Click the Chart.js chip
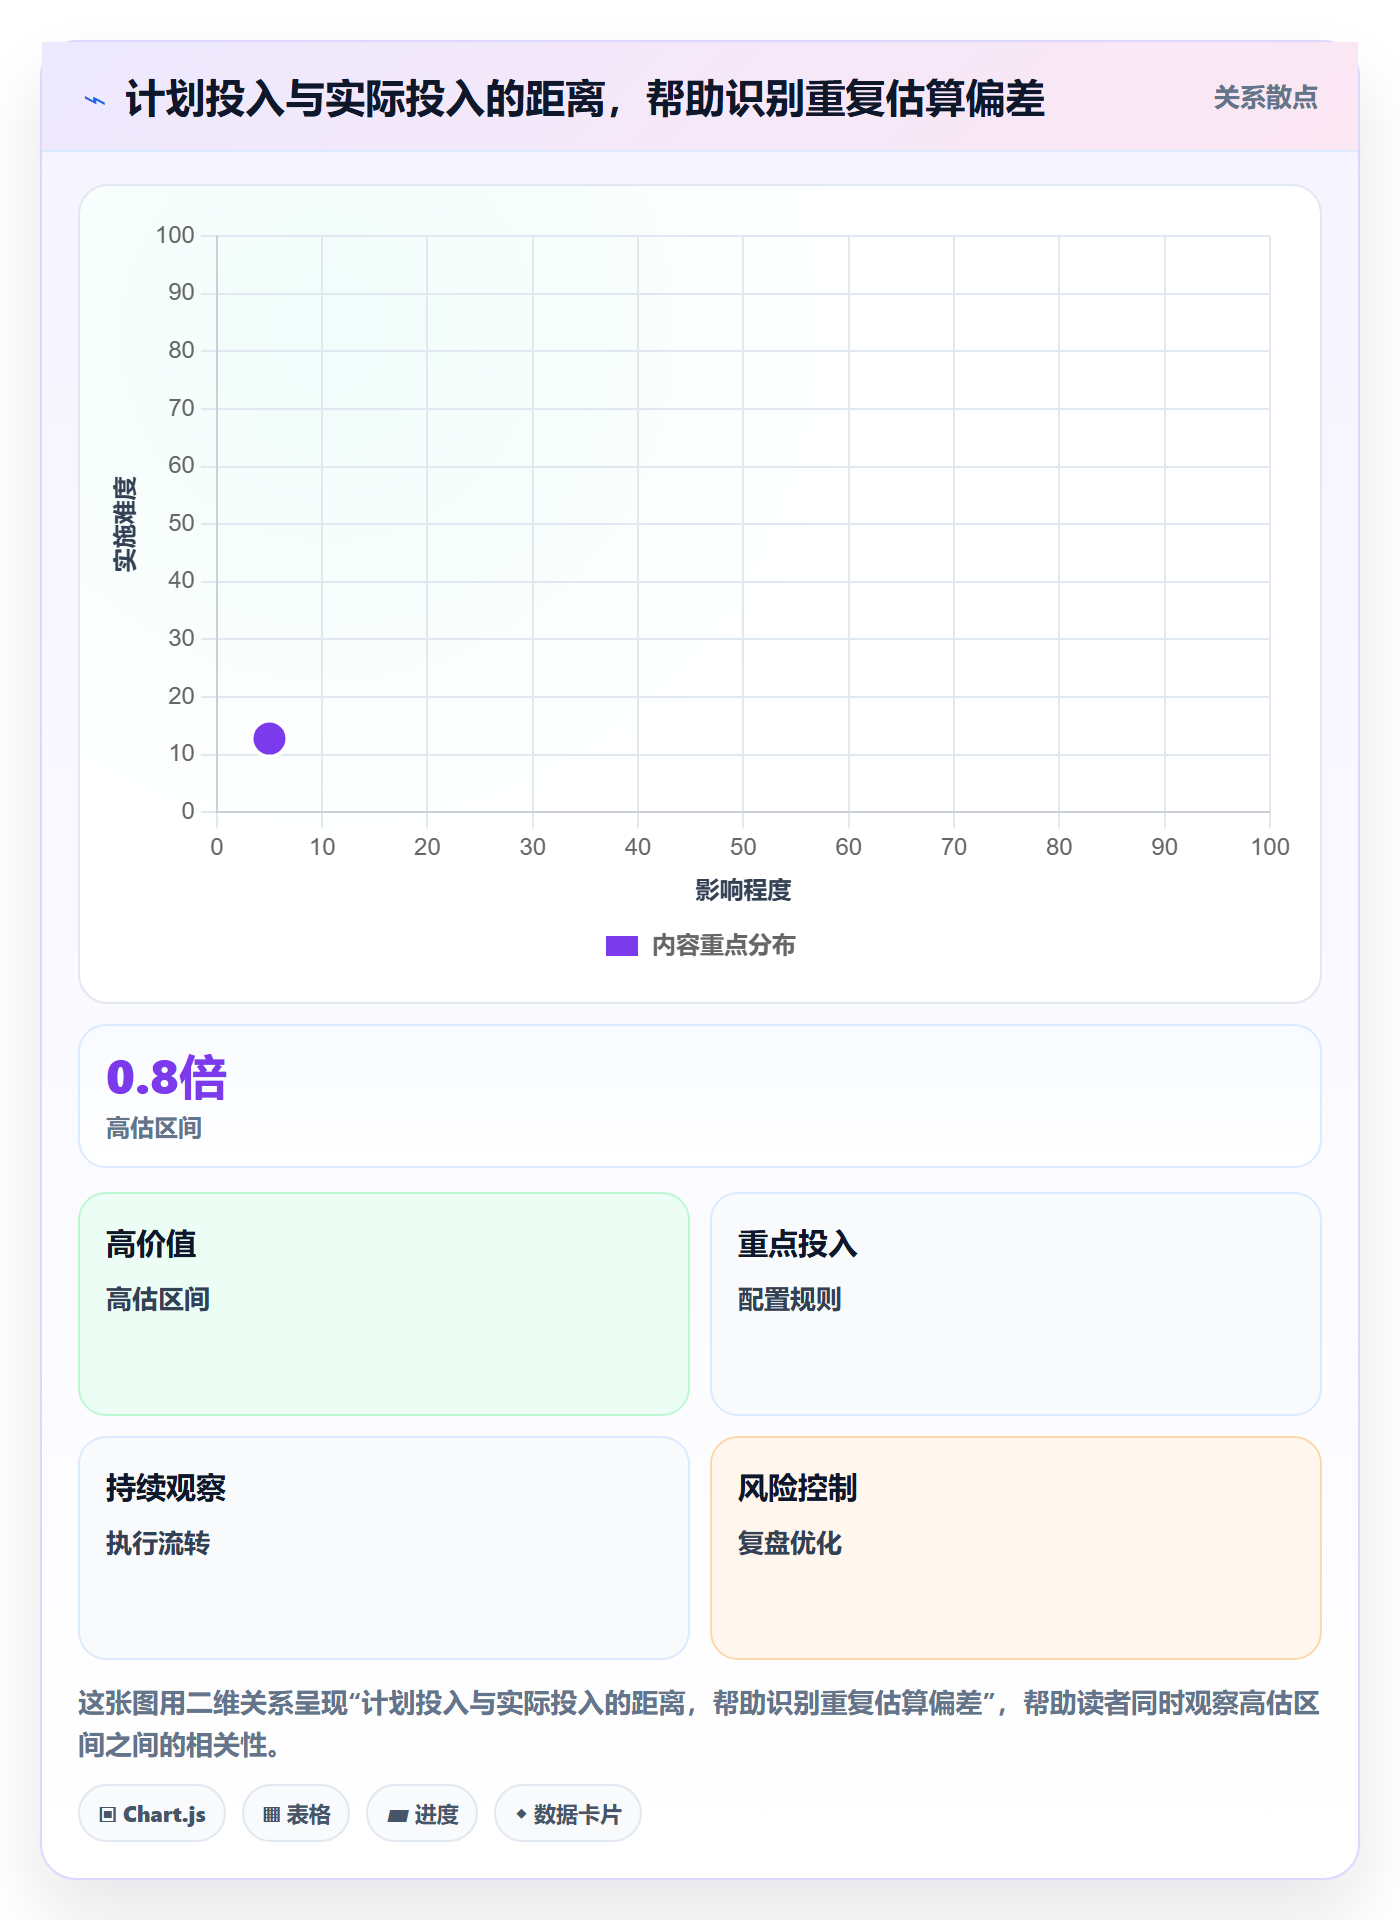Screen dimensions: 1400x1920 pyautogui.click(x=152, y=1814)
